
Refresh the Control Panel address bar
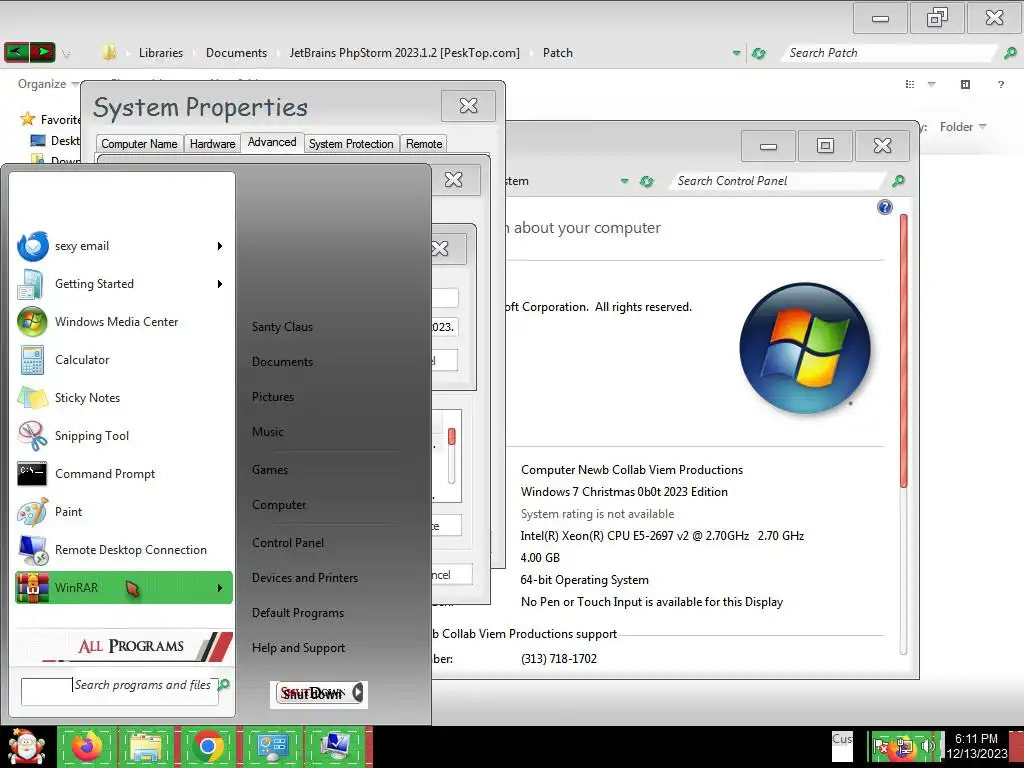647,181
